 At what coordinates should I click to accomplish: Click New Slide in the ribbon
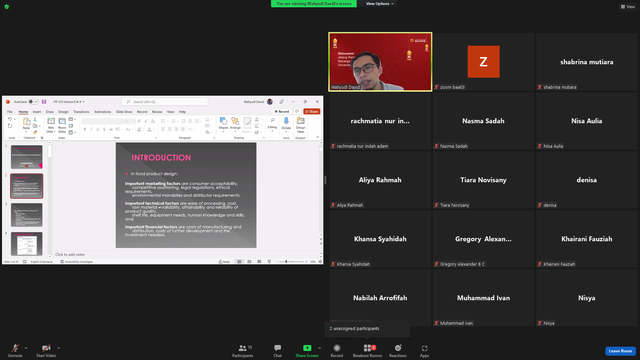point(51,125)
